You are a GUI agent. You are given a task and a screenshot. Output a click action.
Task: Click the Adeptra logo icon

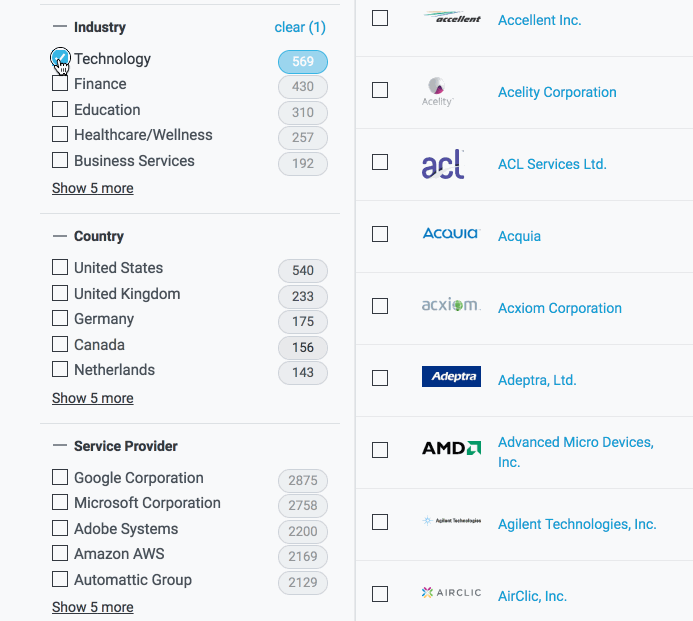pyautogui.click(x=451, y=378)
